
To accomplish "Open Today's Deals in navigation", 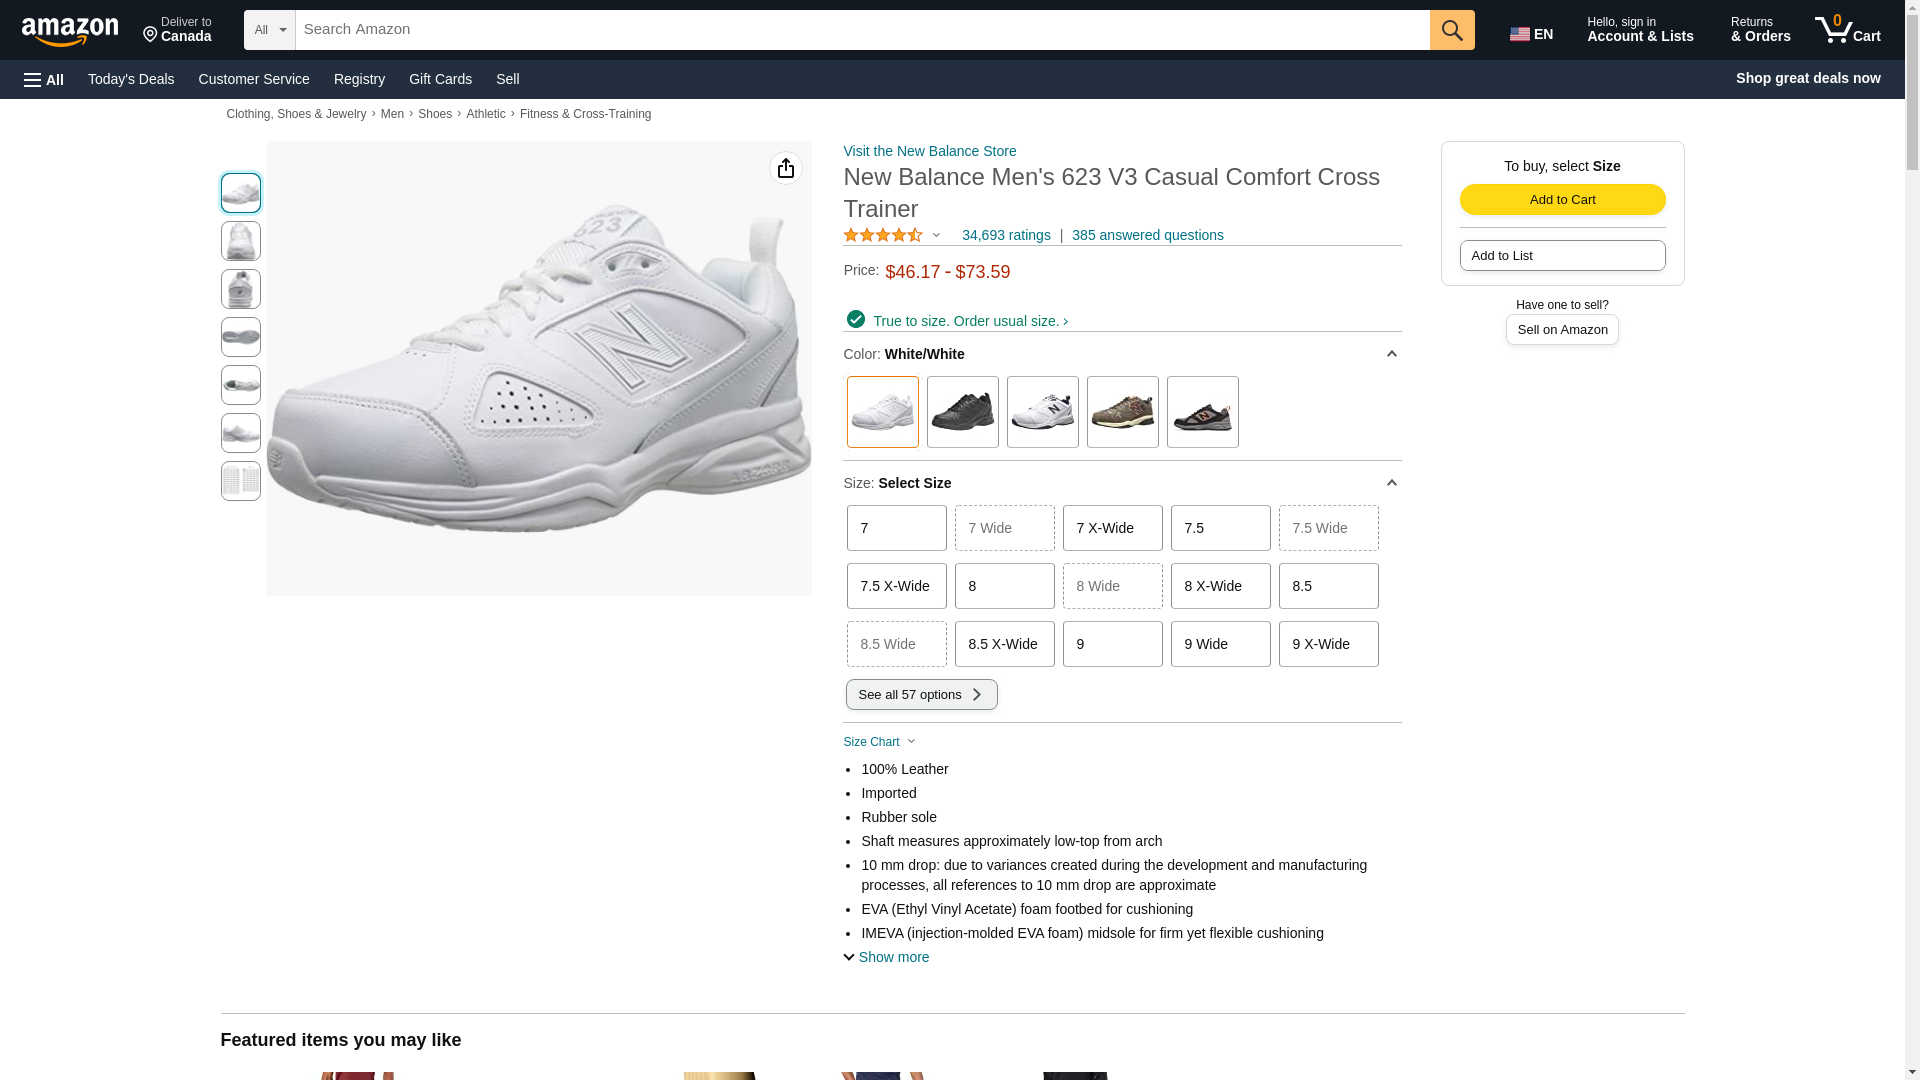I will (131, 79).
